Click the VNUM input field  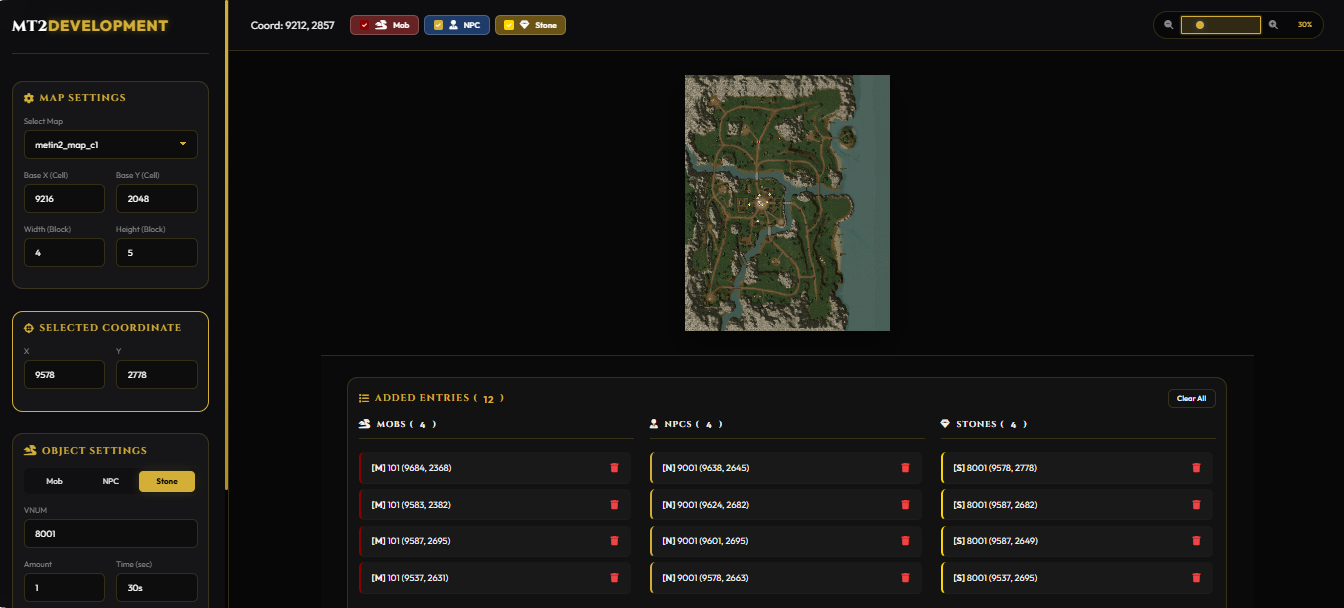pyautogui.click(x=110, y=534)
